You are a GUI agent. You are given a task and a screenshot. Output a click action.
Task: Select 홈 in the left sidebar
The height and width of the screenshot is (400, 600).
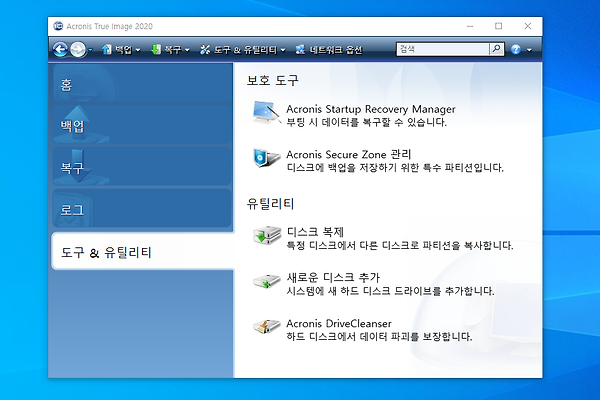coord(141,86)
